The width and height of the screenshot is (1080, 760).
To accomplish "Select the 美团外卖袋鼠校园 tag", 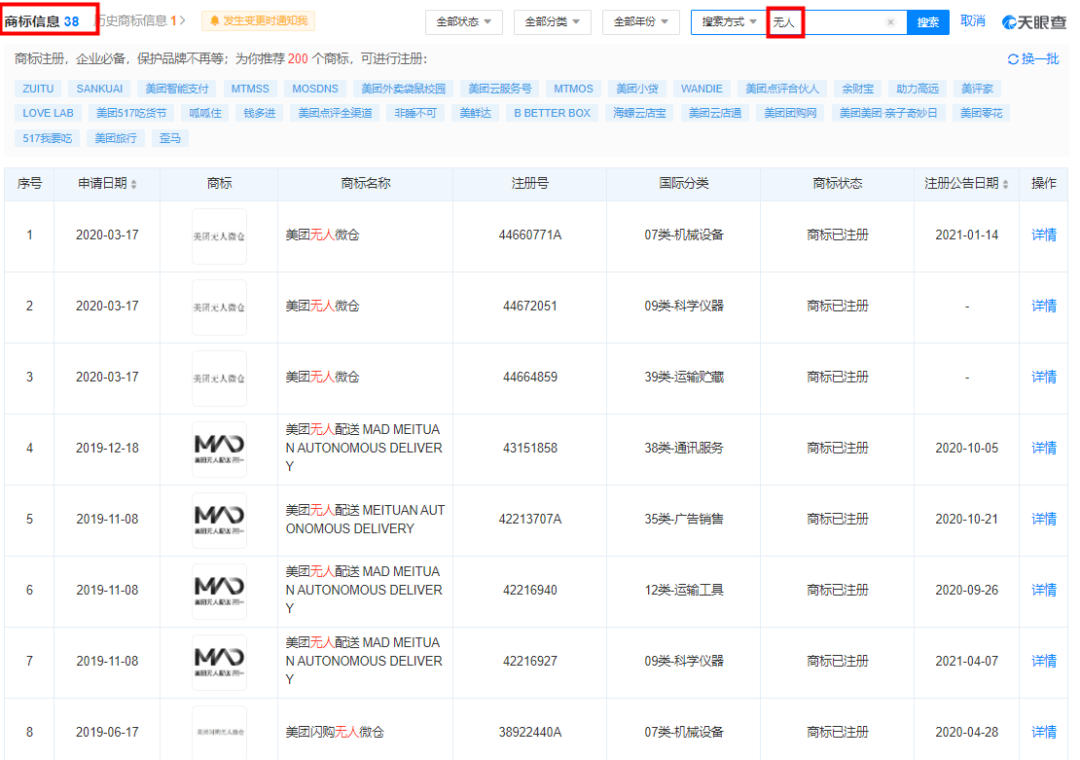I will [403, 89].
